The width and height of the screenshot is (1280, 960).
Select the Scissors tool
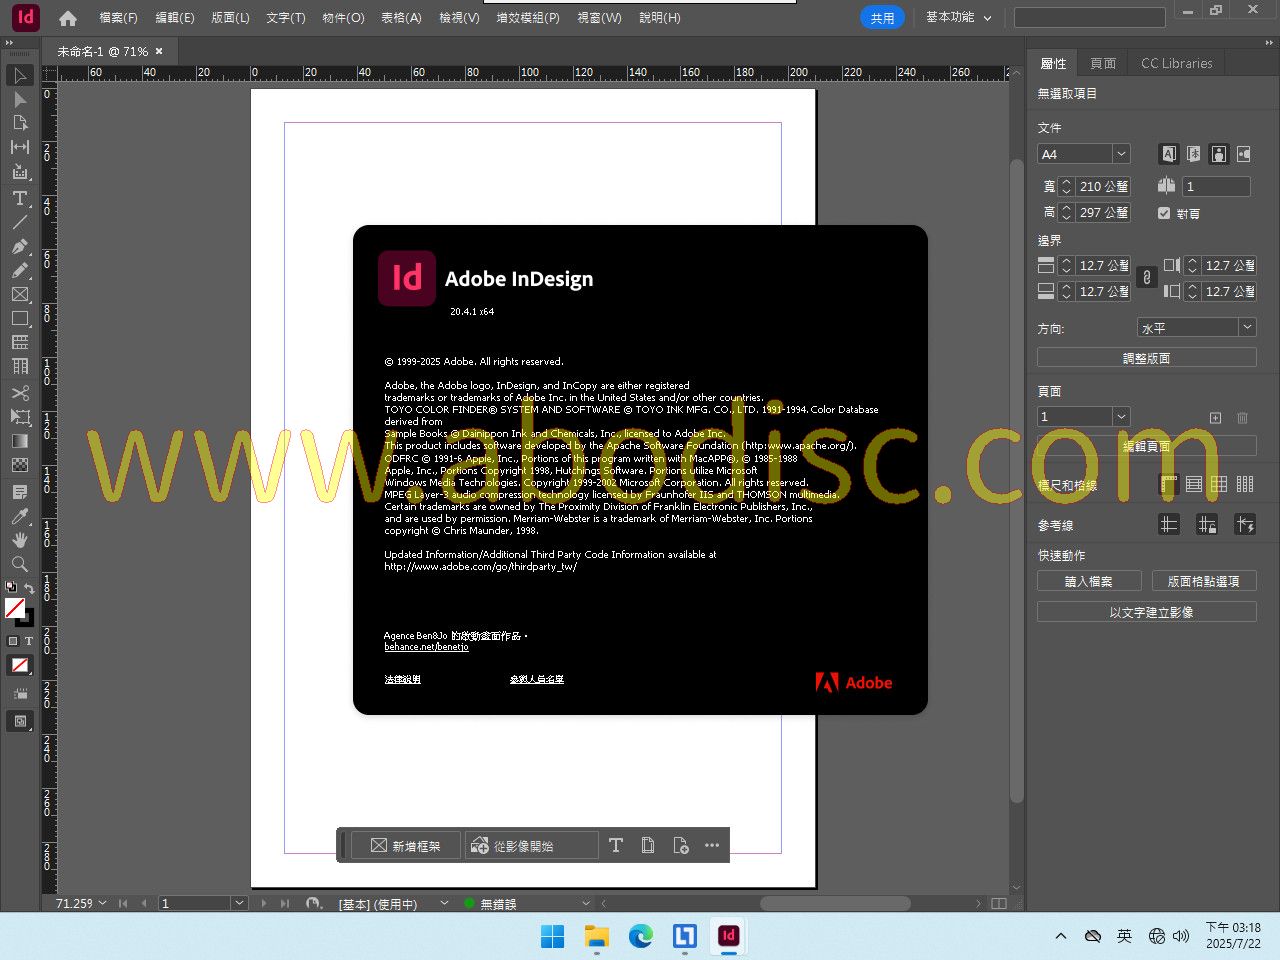[x=20, y=393]
